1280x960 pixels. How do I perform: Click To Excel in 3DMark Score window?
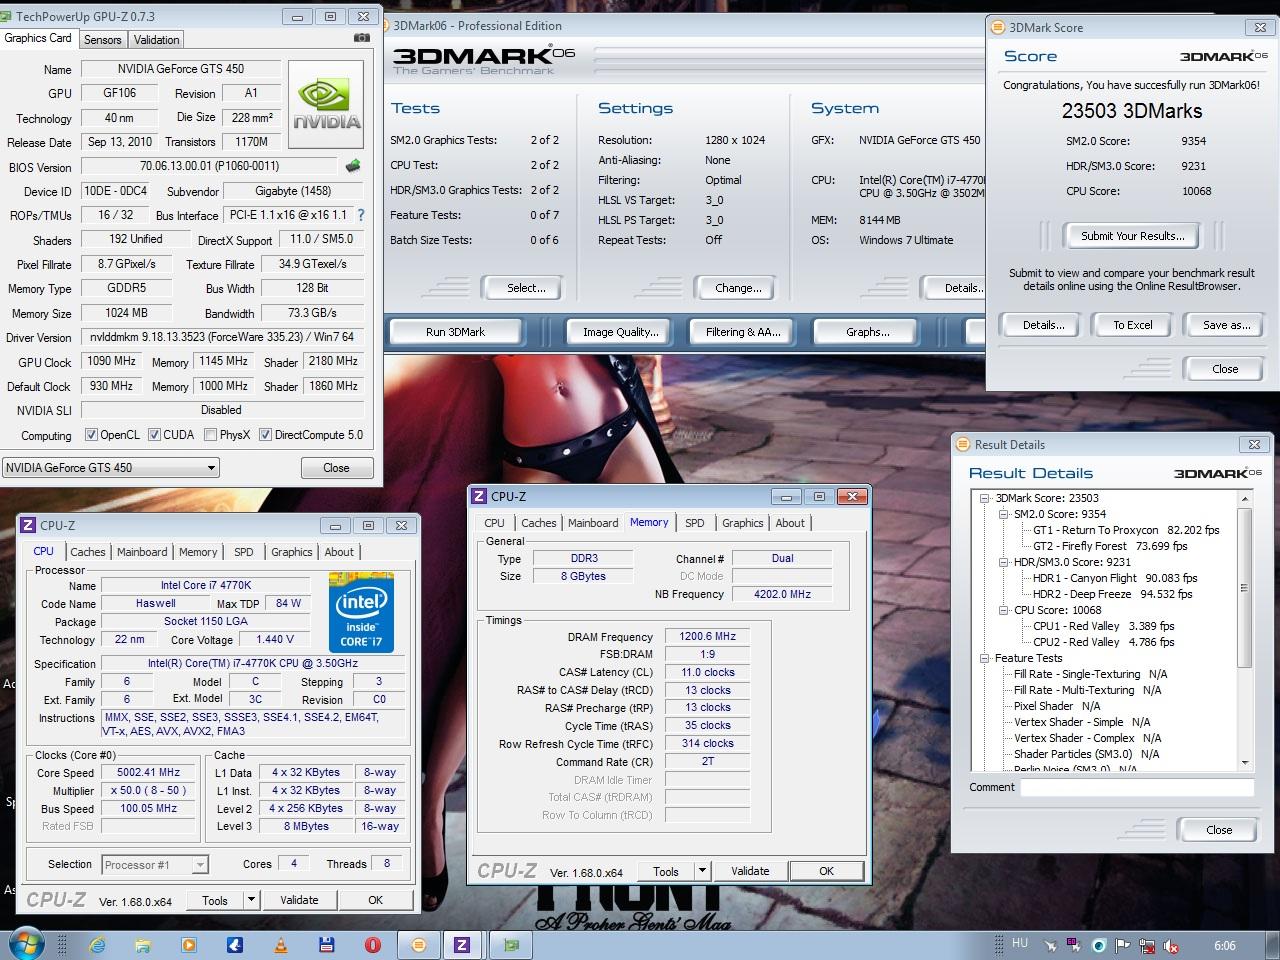[1133, 325]
